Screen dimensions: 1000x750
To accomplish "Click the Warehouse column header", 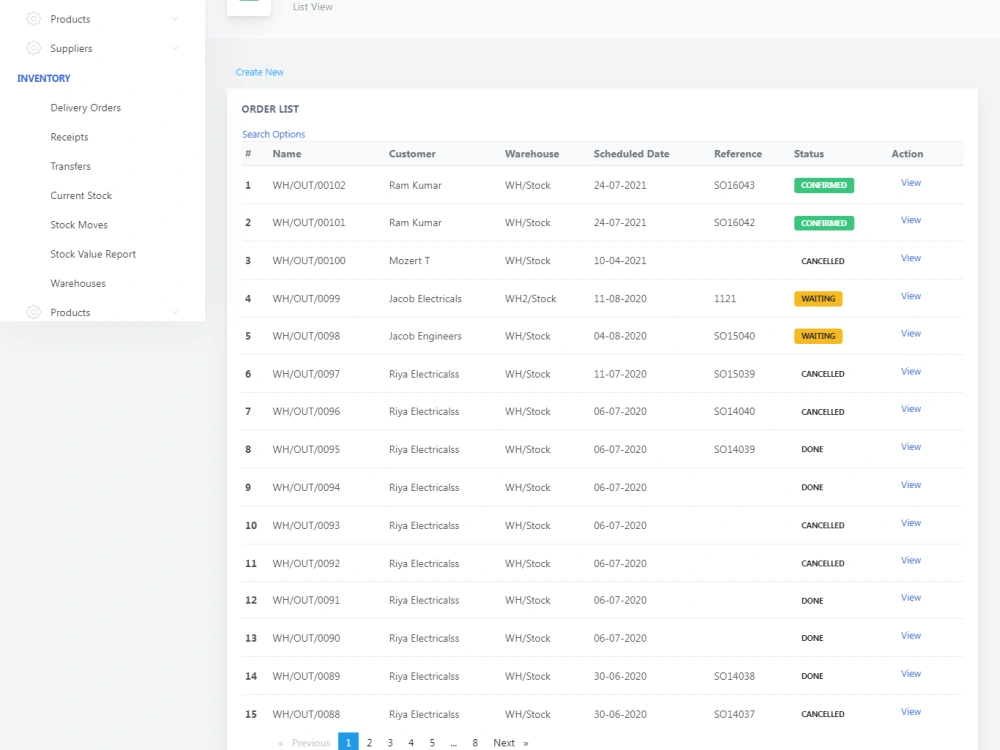I will (x=532, y=154).
